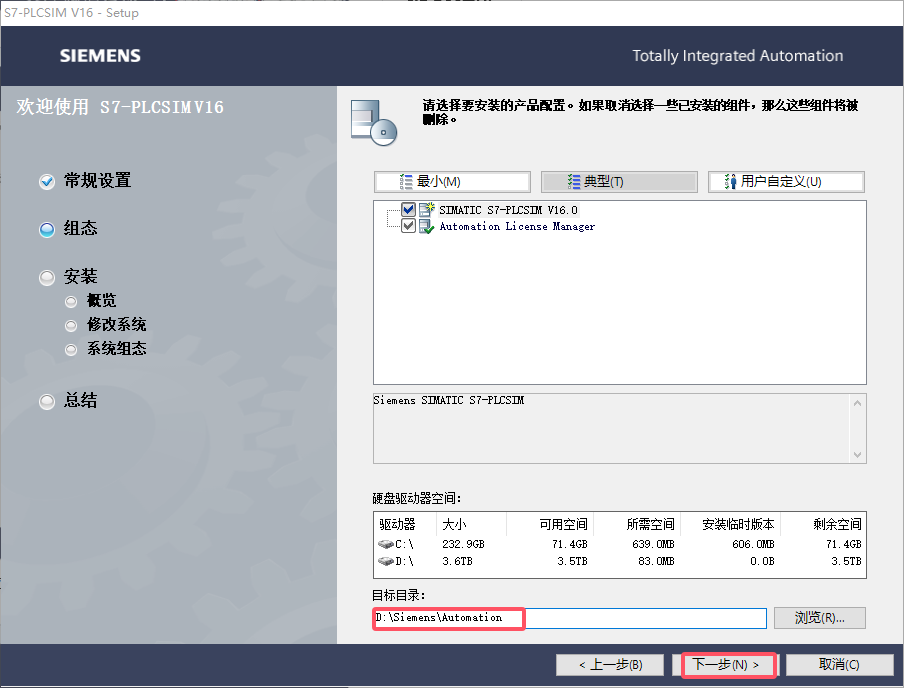Click the 硬盘驱动器空间 label
904x688 pixels.
416,498
